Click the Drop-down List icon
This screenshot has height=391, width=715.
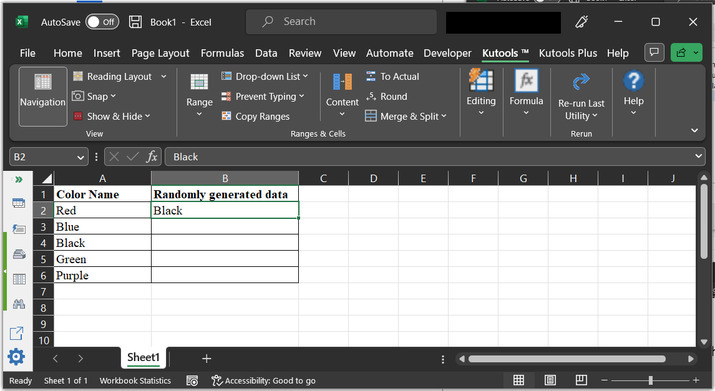[226, 76]
